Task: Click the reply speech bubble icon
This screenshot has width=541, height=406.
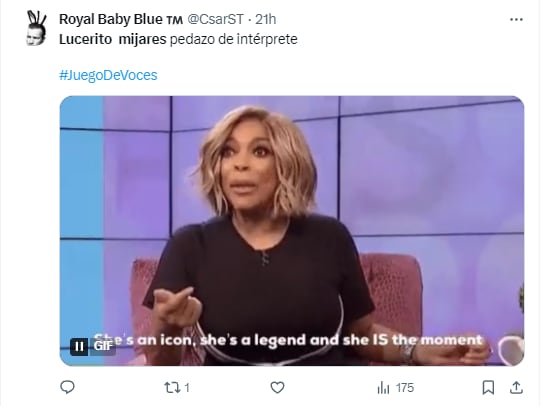Action: pos(67,387)
